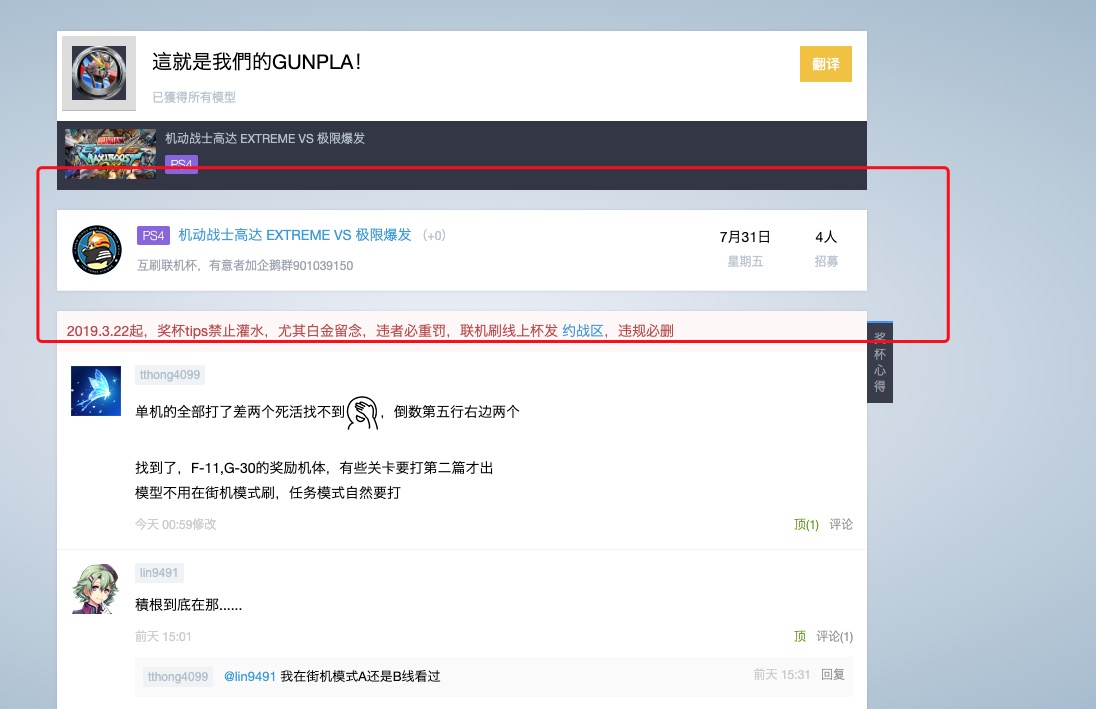The image size is (1096, 709).
Task: Click the purple PS4 tag in the dark banner
Action: pos(181,164)
